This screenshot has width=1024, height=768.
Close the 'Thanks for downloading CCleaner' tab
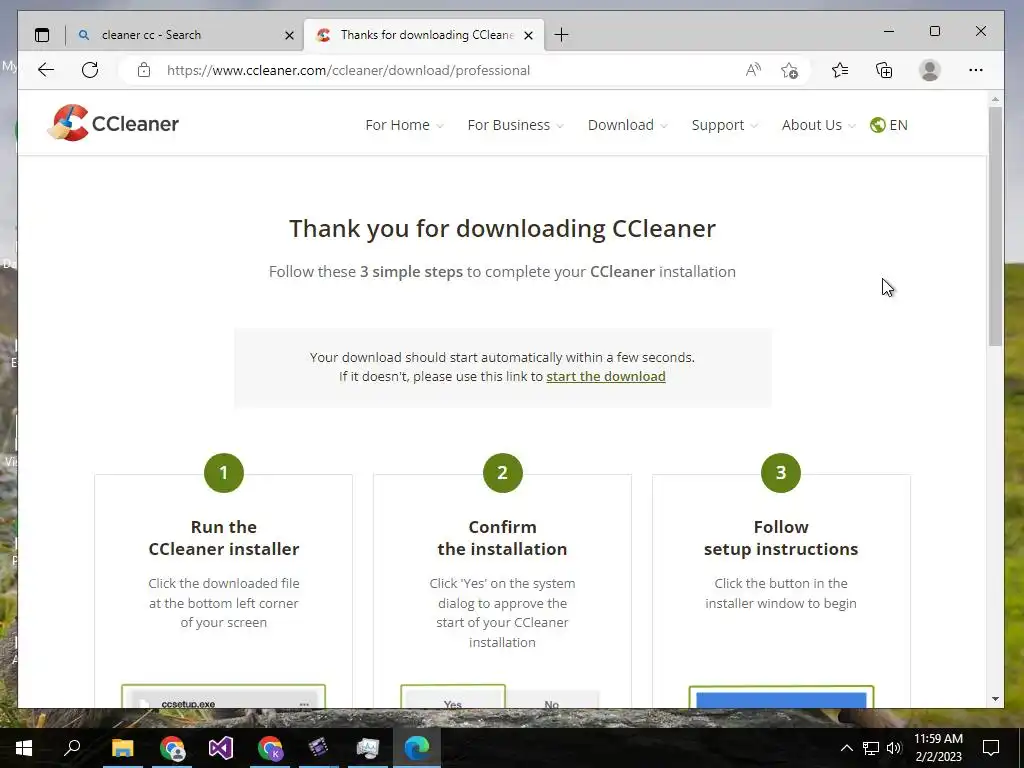(528, 35)
